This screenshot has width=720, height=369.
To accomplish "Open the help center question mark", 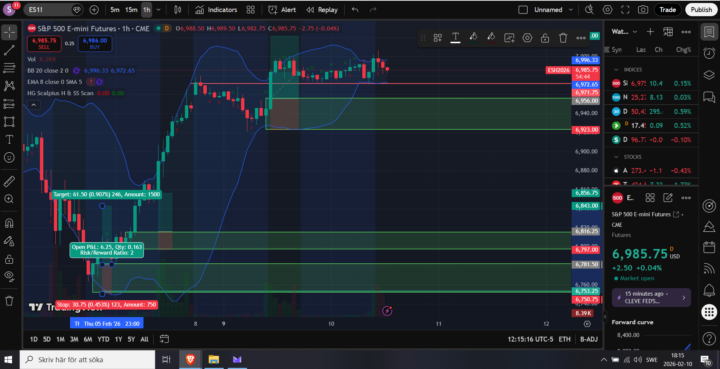I will click(x=709, y=339).
